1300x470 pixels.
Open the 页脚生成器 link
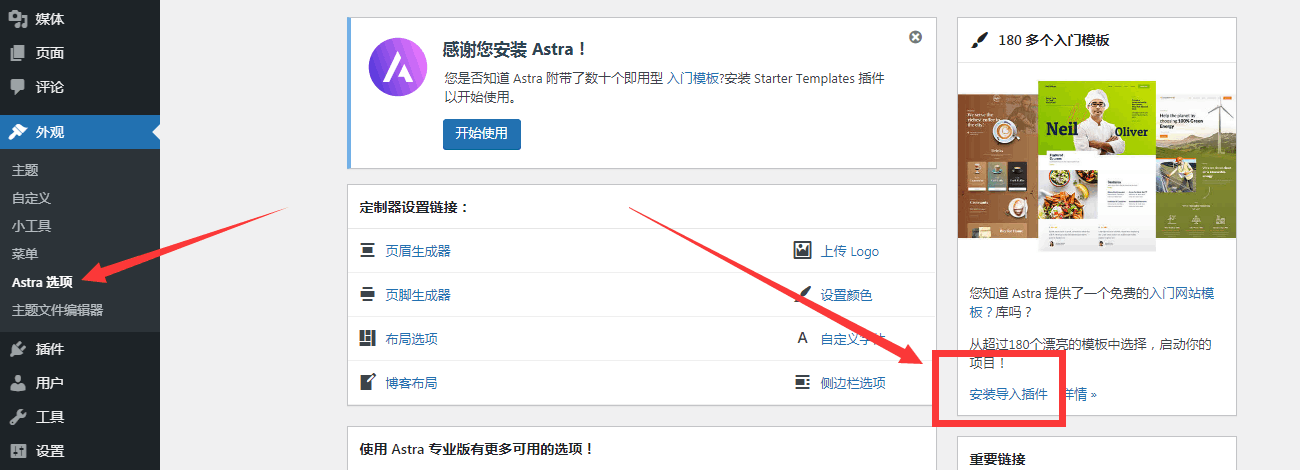tap(418, 295)
